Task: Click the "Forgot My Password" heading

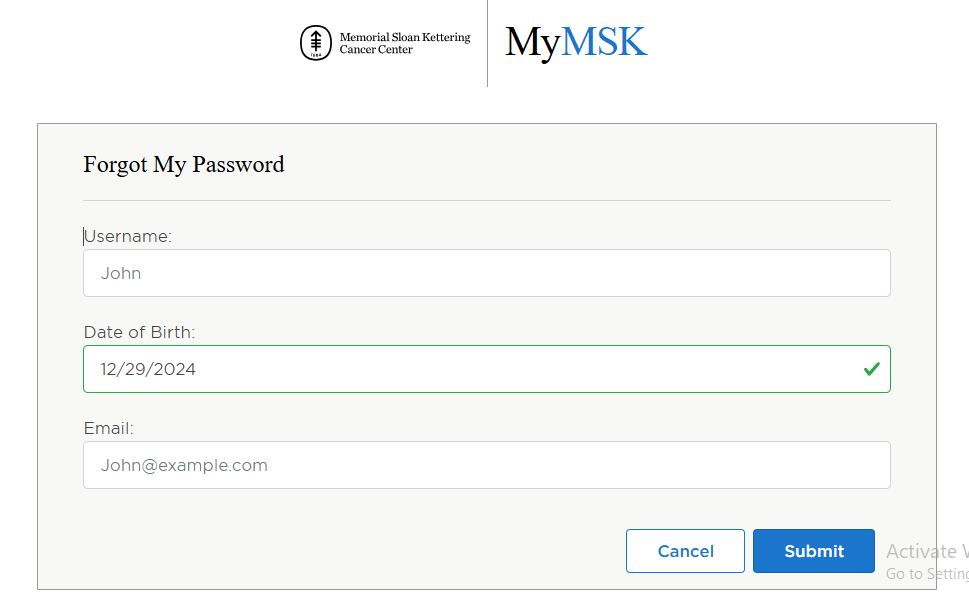Action: [184, 165]
